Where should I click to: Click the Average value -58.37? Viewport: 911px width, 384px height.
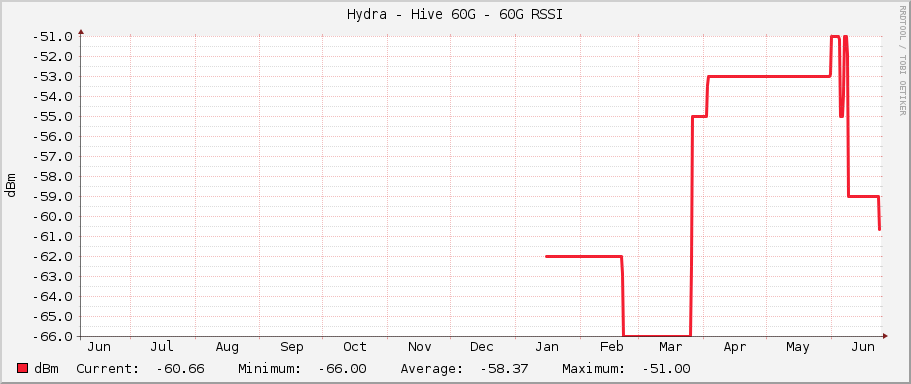click(504, 368)
